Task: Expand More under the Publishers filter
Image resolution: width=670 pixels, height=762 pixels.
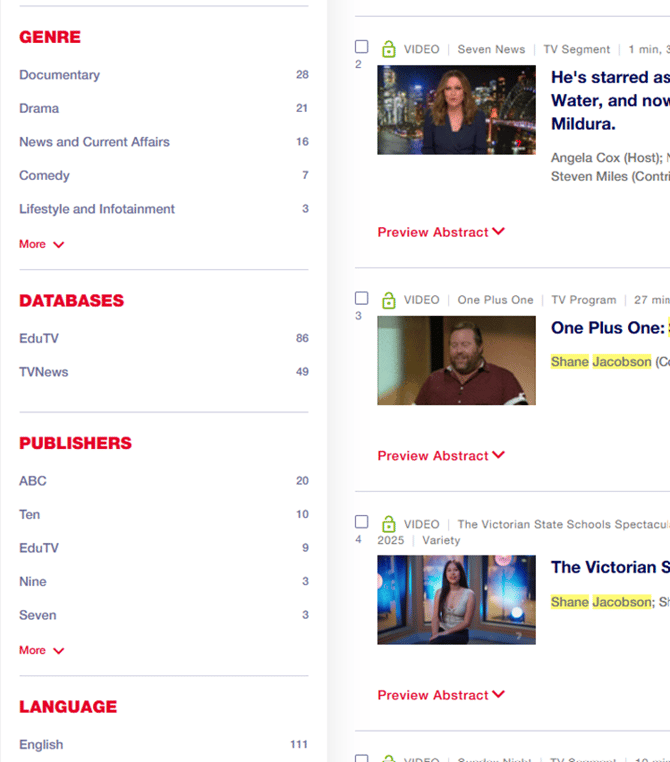Action: 41,650
